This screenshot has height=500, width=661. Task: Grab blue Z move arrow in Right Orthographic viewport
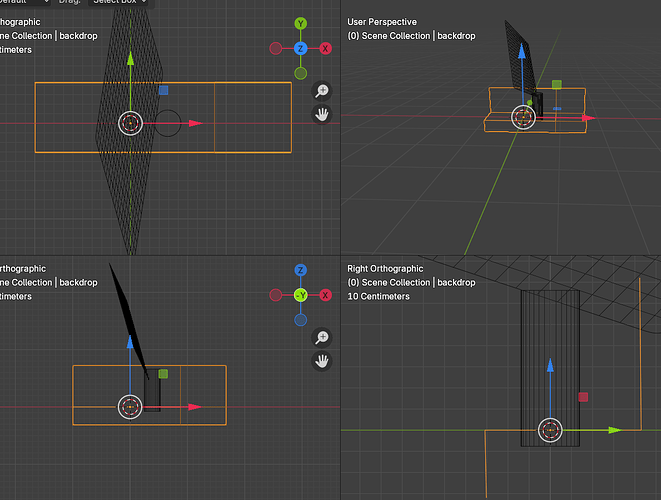(550, 365)
